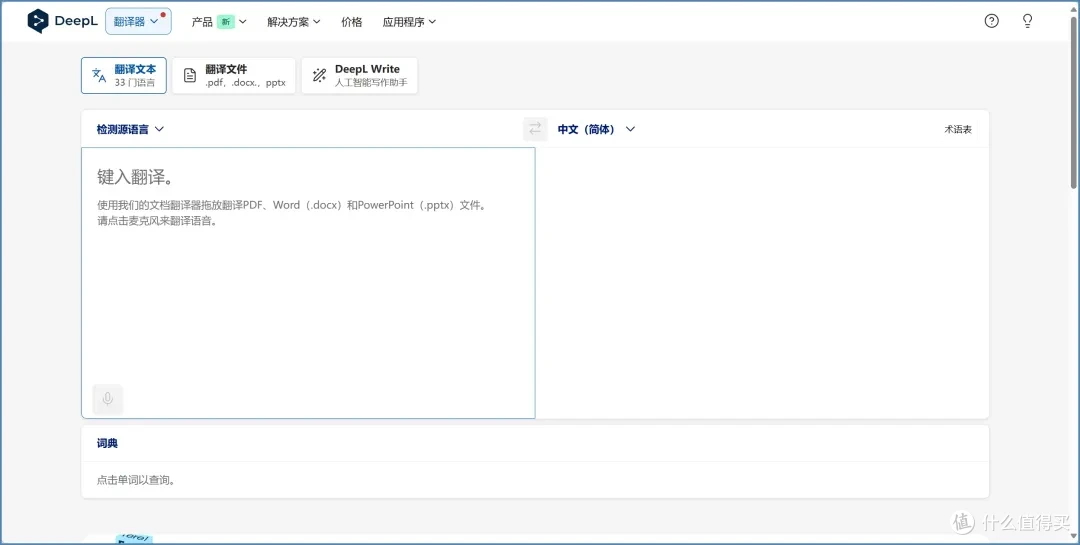The image size is (1080, 545).
Task: Click the document file icon
Action: click(x=190, y=76)
